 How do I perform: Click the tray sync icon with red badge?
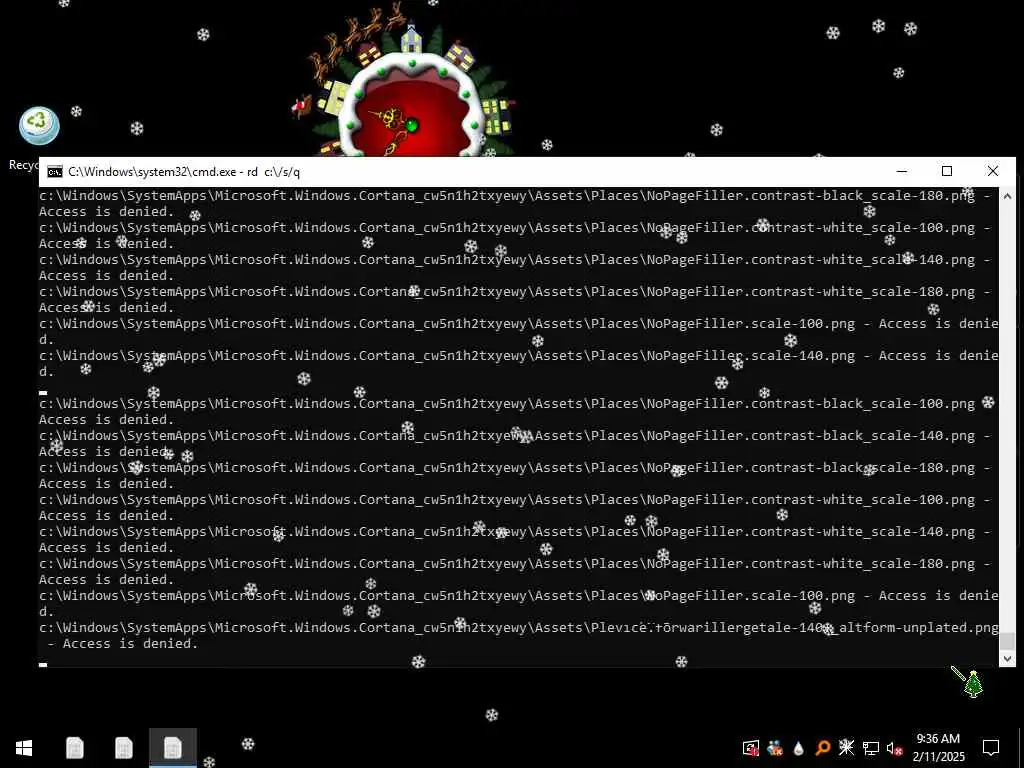[751, 748]
